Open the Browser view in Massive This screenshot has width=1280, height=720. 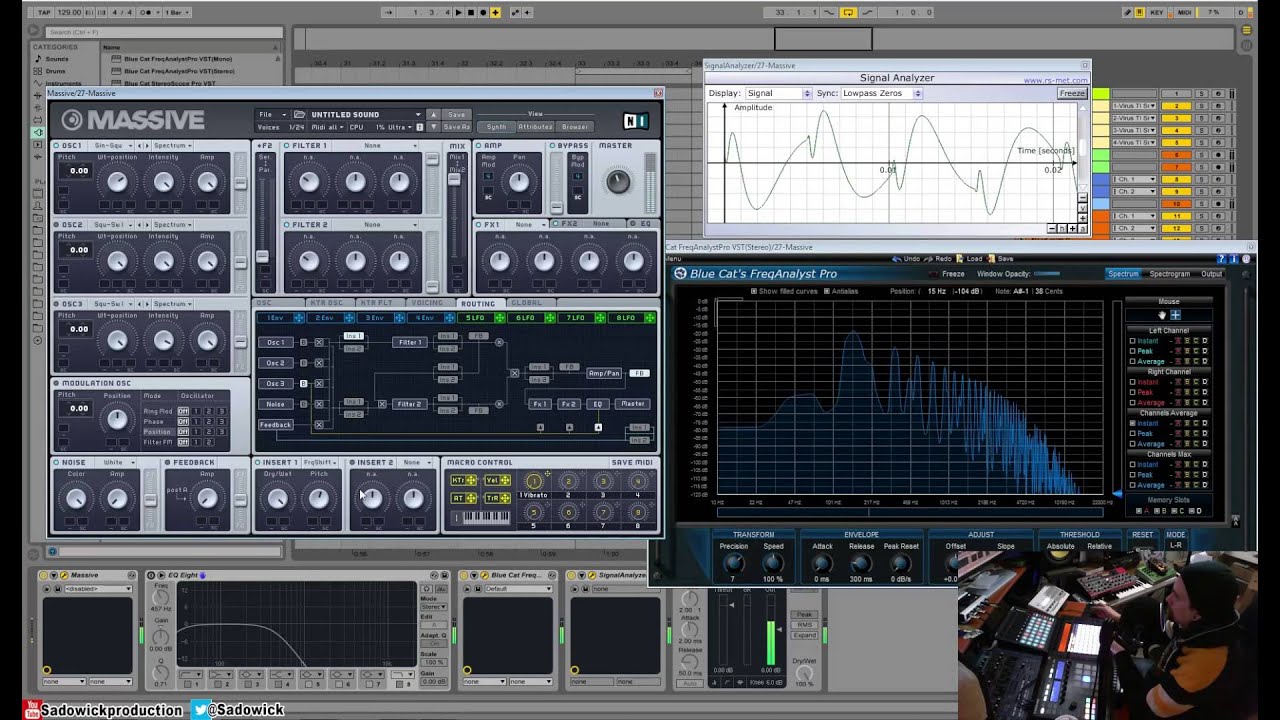pyautogui.click(x=574, y=127)
